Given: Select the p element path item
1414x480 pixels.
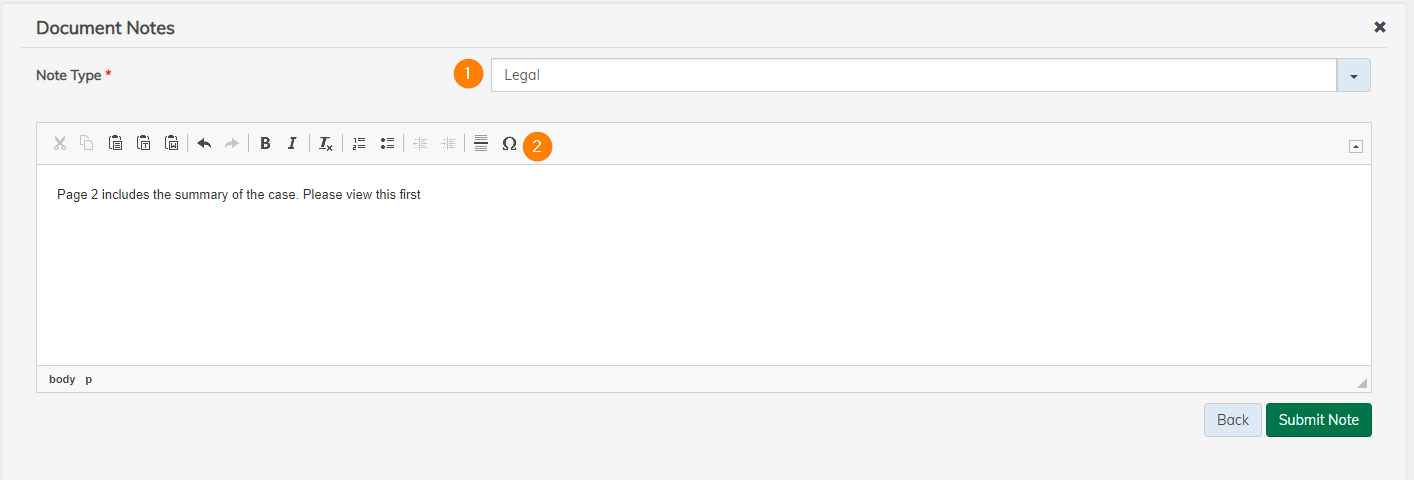Looking at the screenshot, I should tap(88, 380).
